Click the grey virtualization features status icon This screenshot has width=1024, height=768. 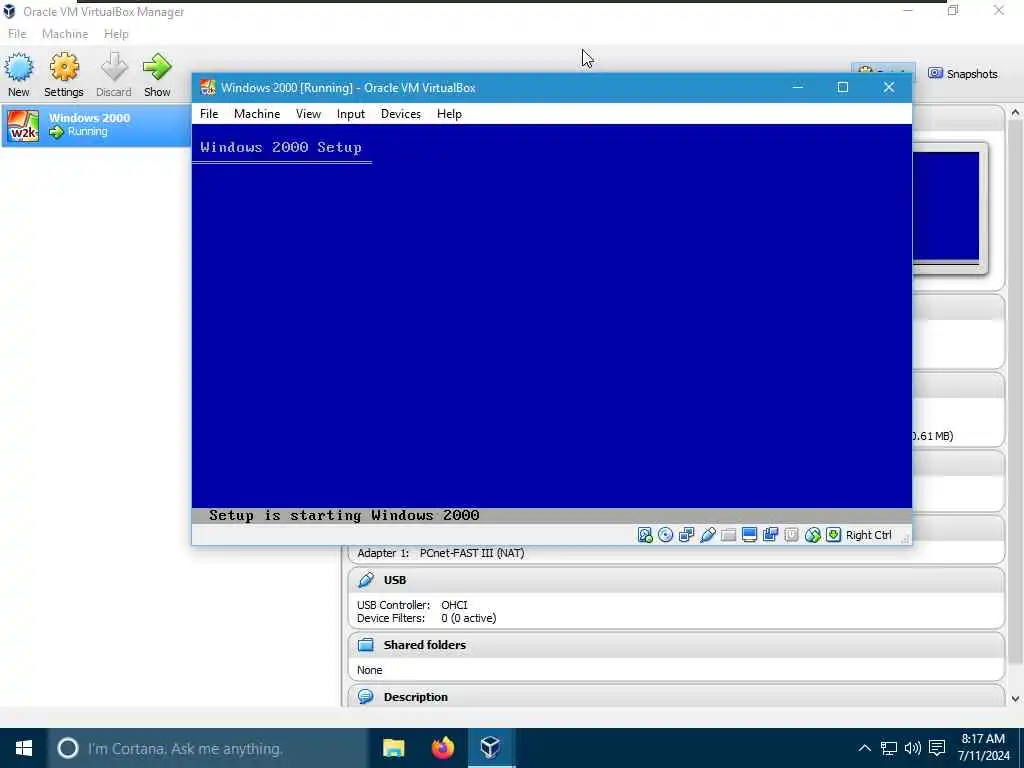791,535
